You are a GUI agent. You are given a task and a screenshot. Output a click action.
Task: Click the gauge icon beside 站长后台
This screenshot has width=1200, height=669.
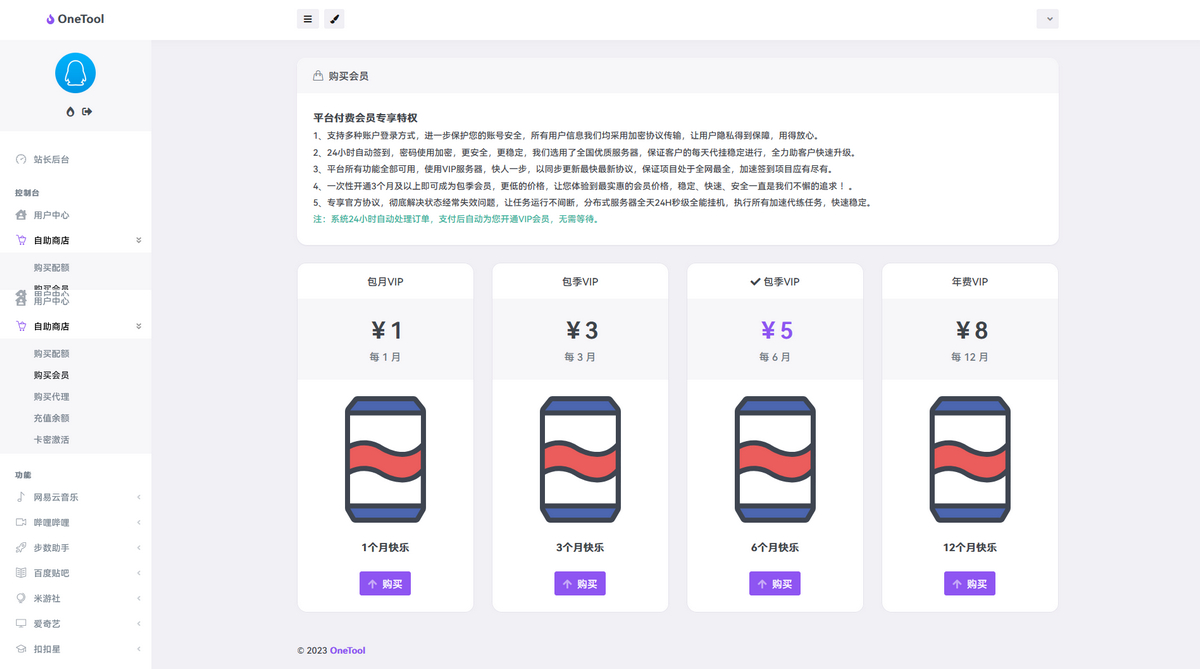21,159
